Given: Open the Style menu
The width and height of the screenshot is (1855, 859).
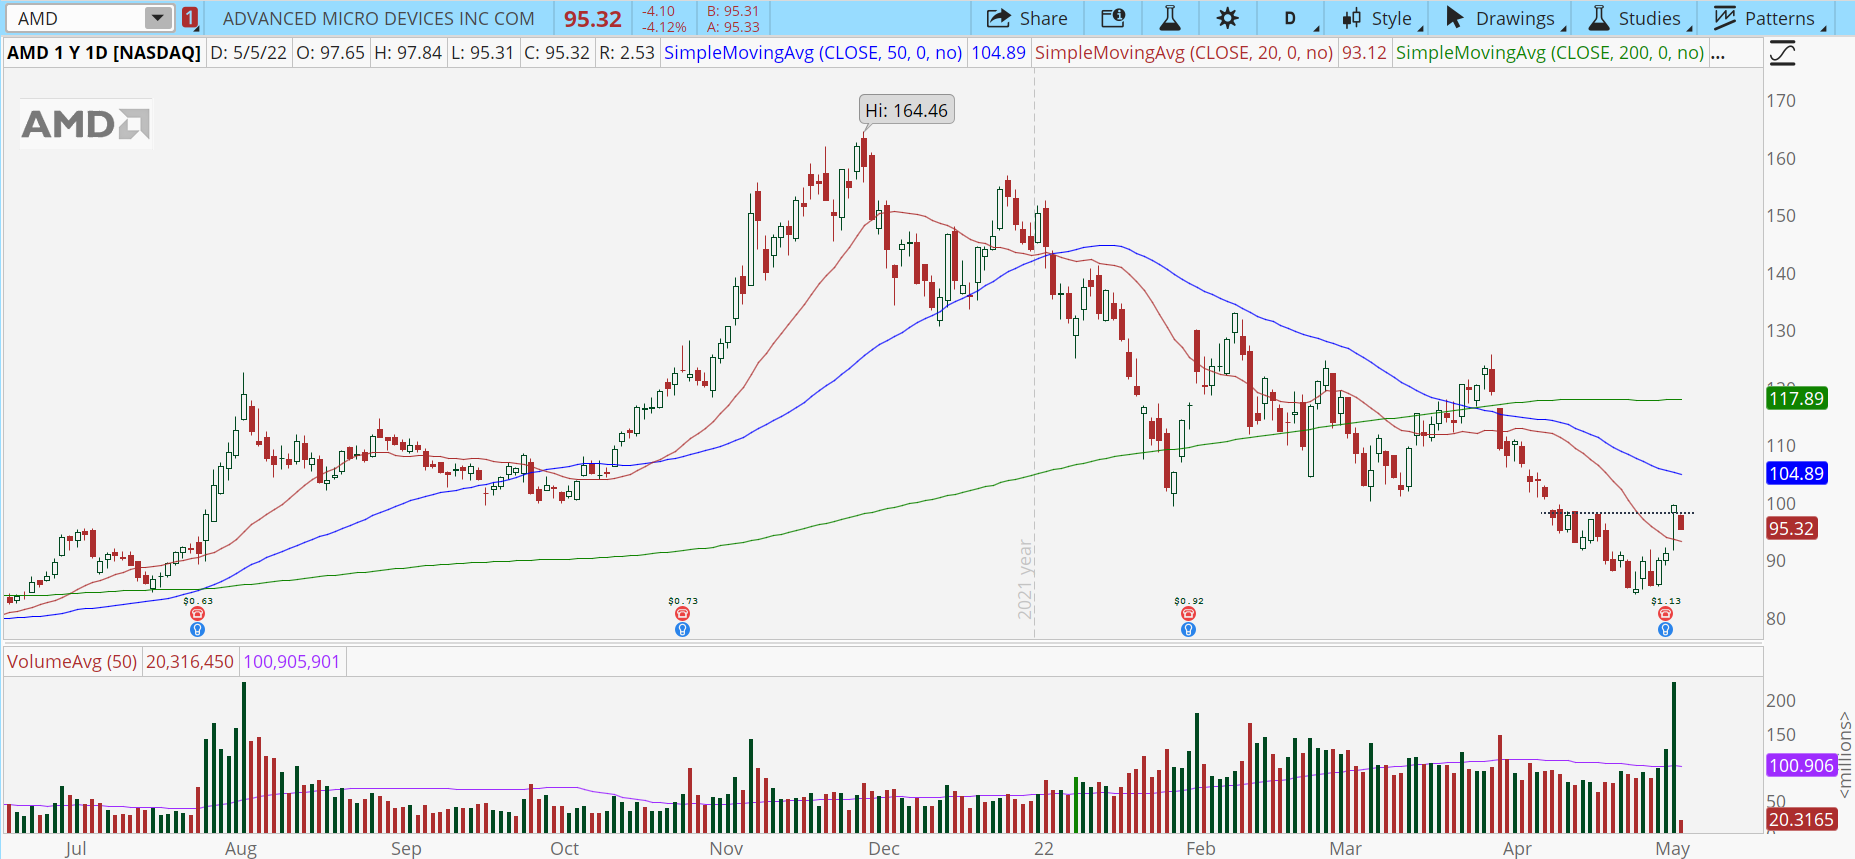Looking at the screenshot, I should 1381,18.
